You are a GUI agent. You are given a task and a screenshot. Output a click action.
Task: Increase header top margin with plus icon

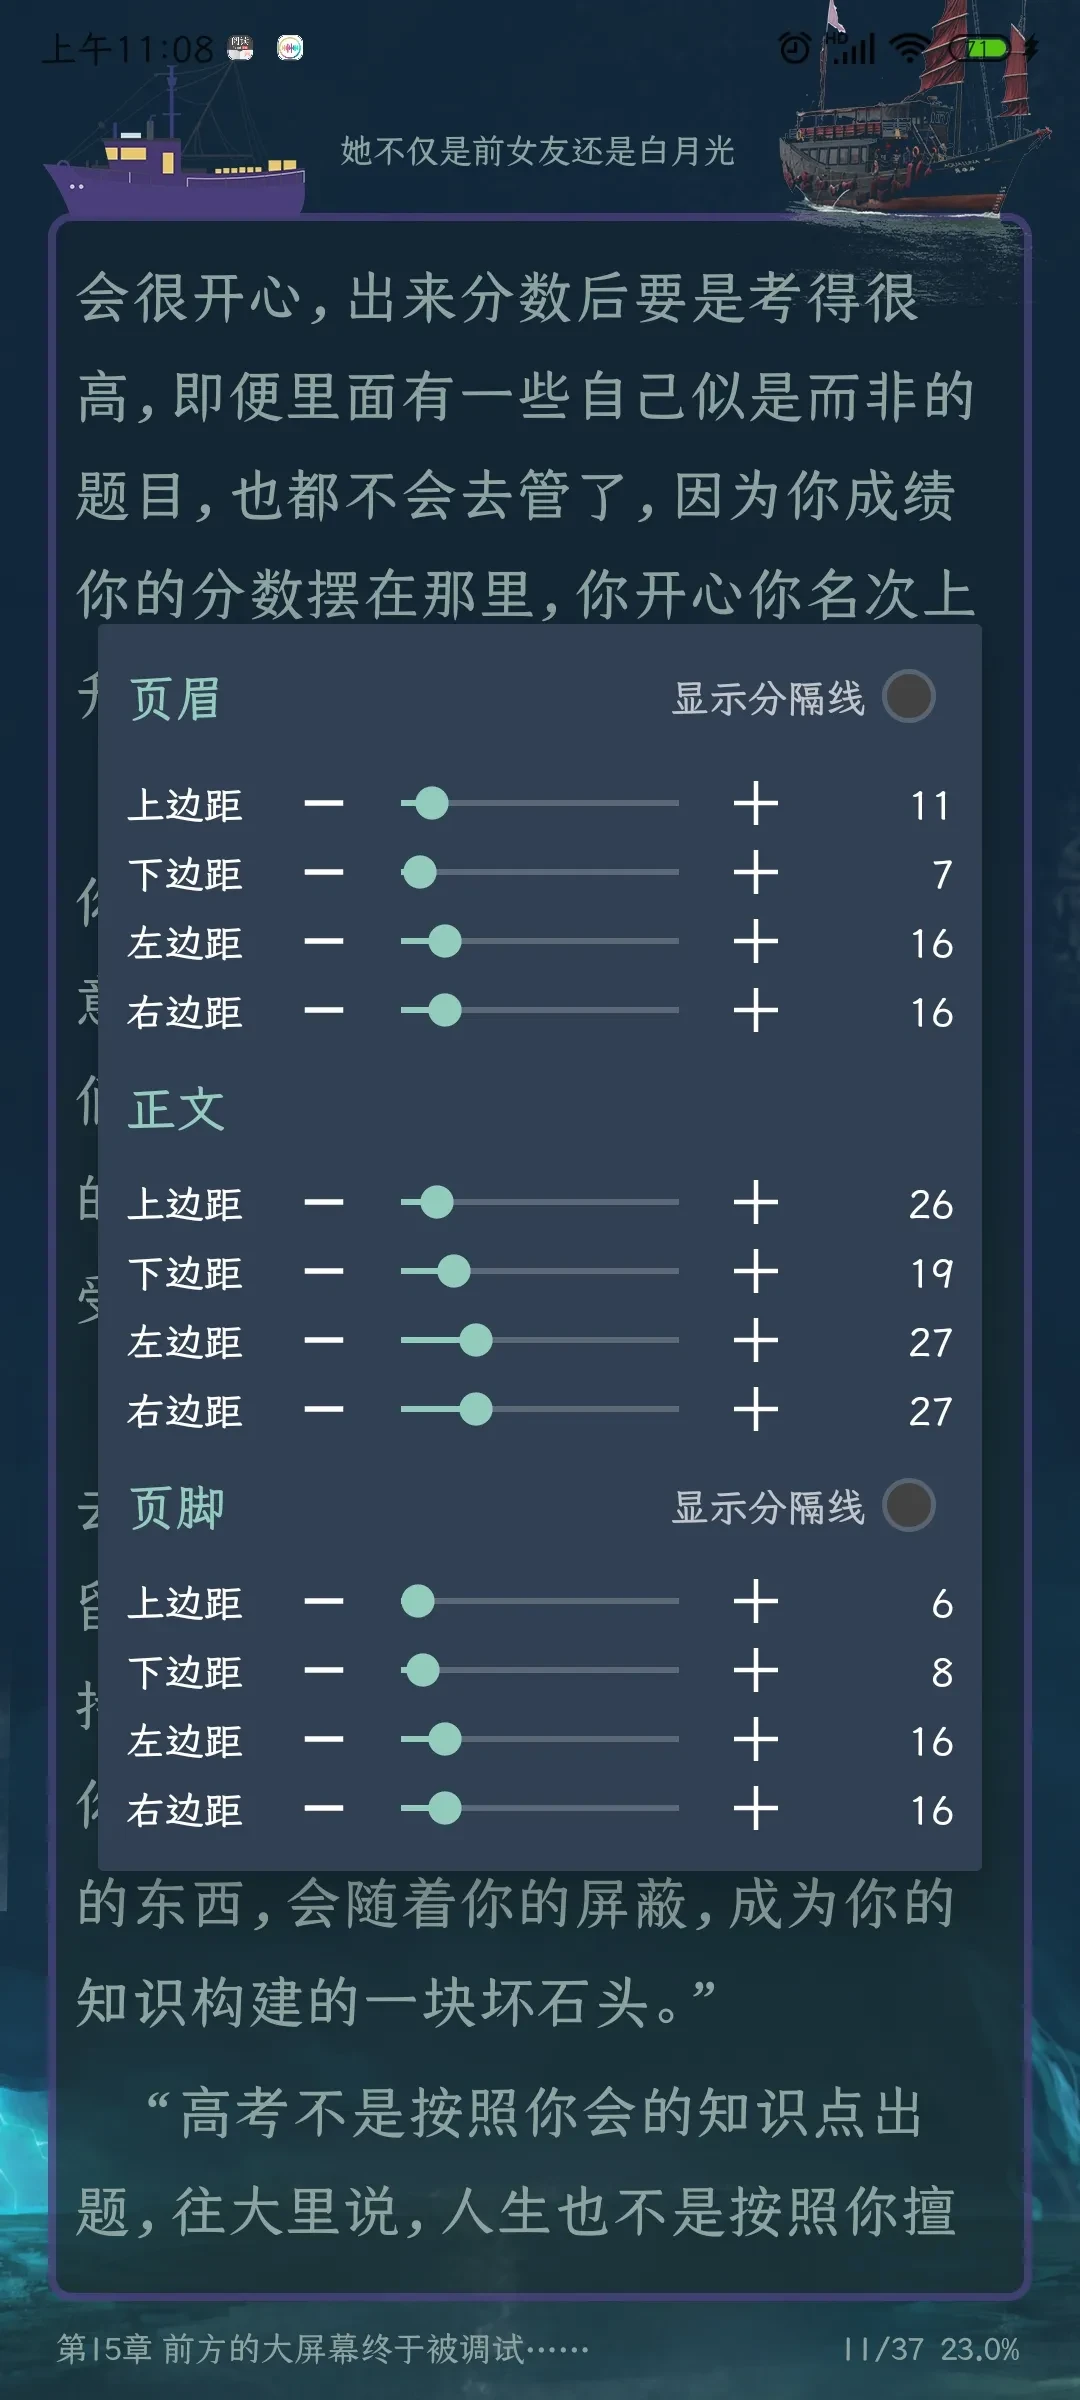755,804
